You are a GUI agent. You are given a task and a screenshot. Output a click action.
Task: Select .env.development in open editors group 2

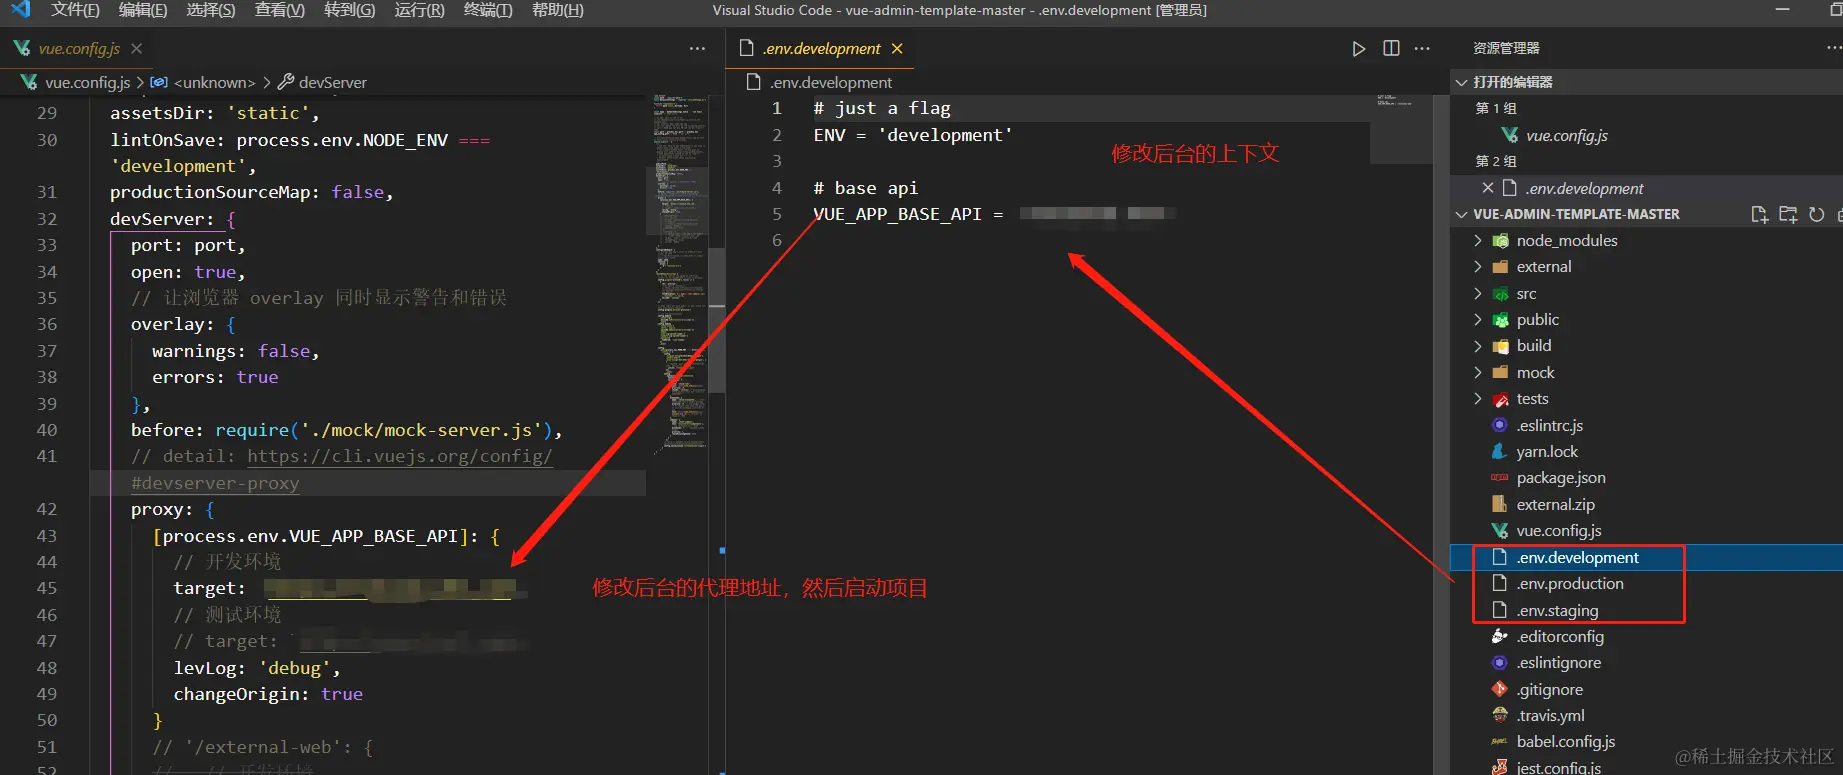point(1584,188)
